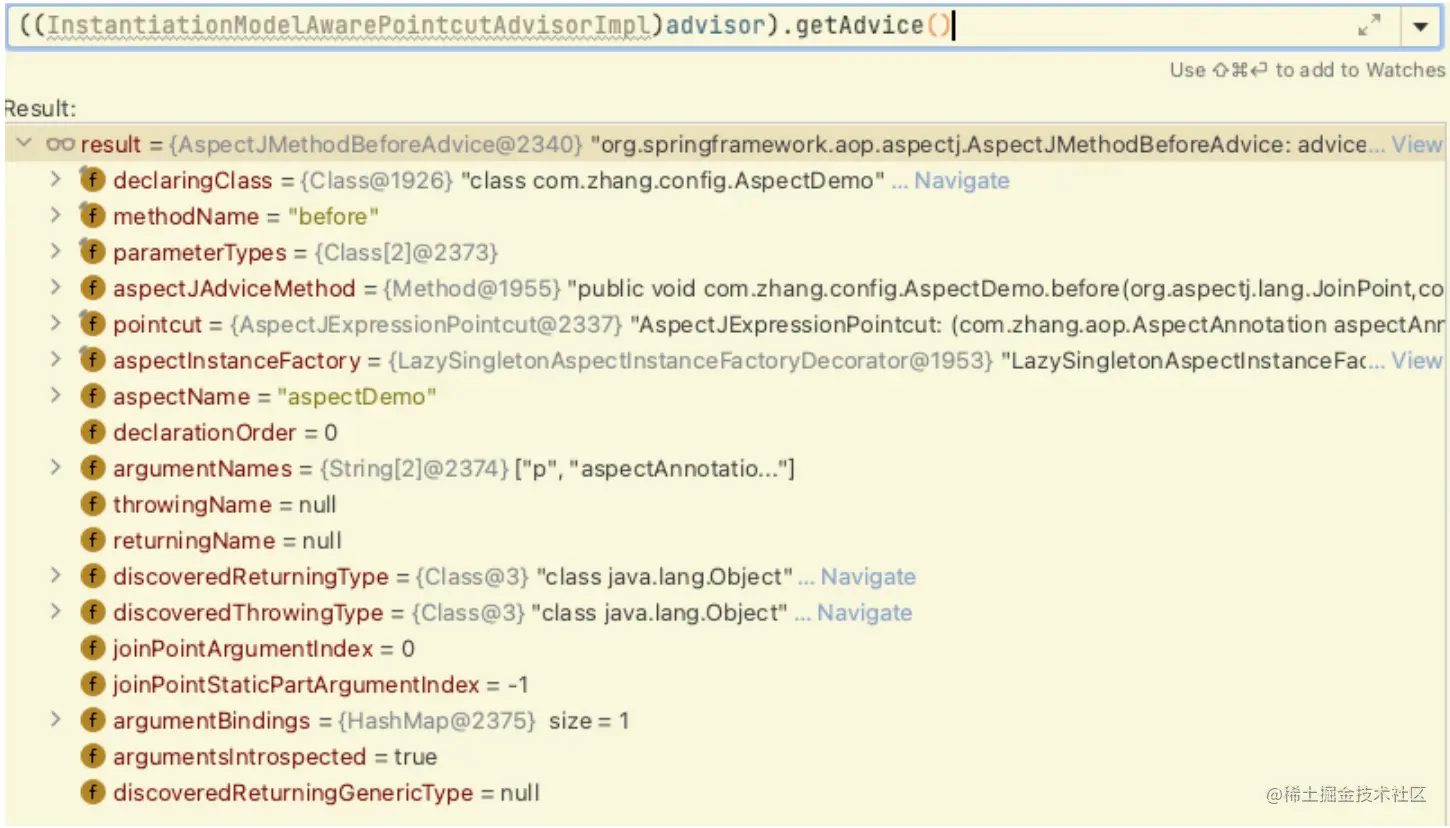1450x828 pixels.
Task: Select 'joinPointStaticPartArgumentIndex = -1' row text
Action: pyautogui.click(x=320, y=685)
